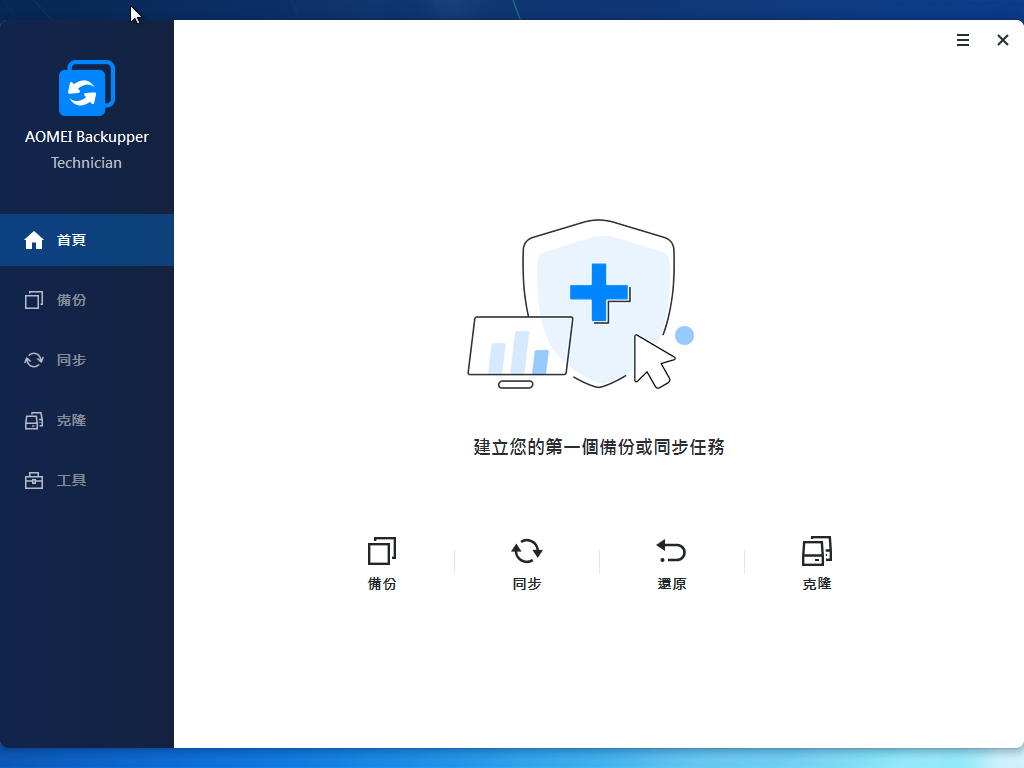Image resolution: width=1024 pixels, height=768 pixels.
Task: Open the 備份 tab in sidebar
Action: click(87, 300)
